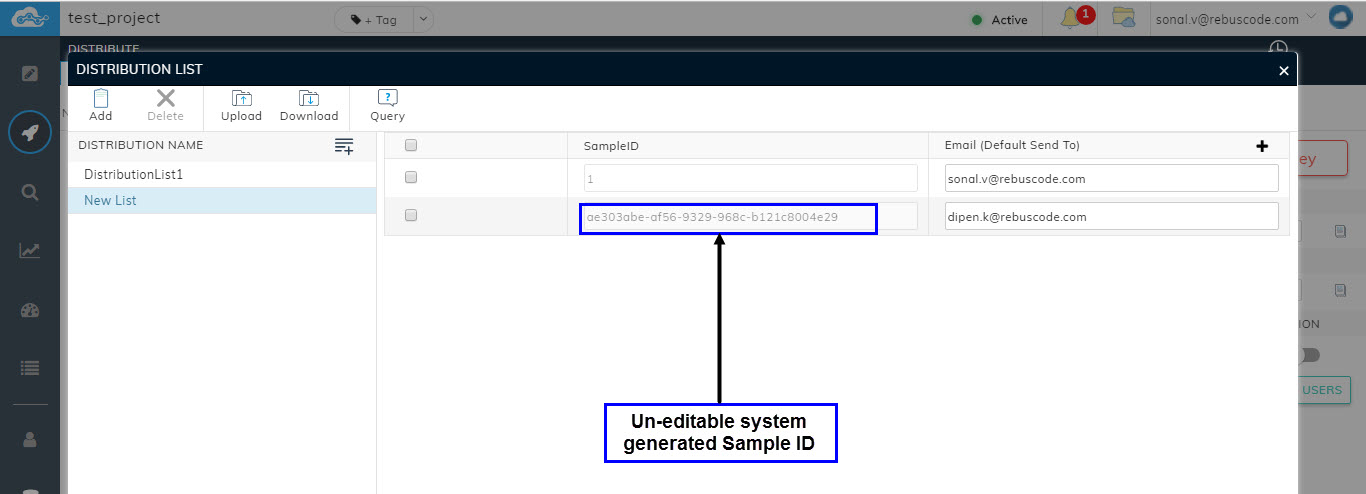Viewport: 1366px width, 494px height.
Task: Add a column with the plus icon
Action: (x=1262, y=146)
